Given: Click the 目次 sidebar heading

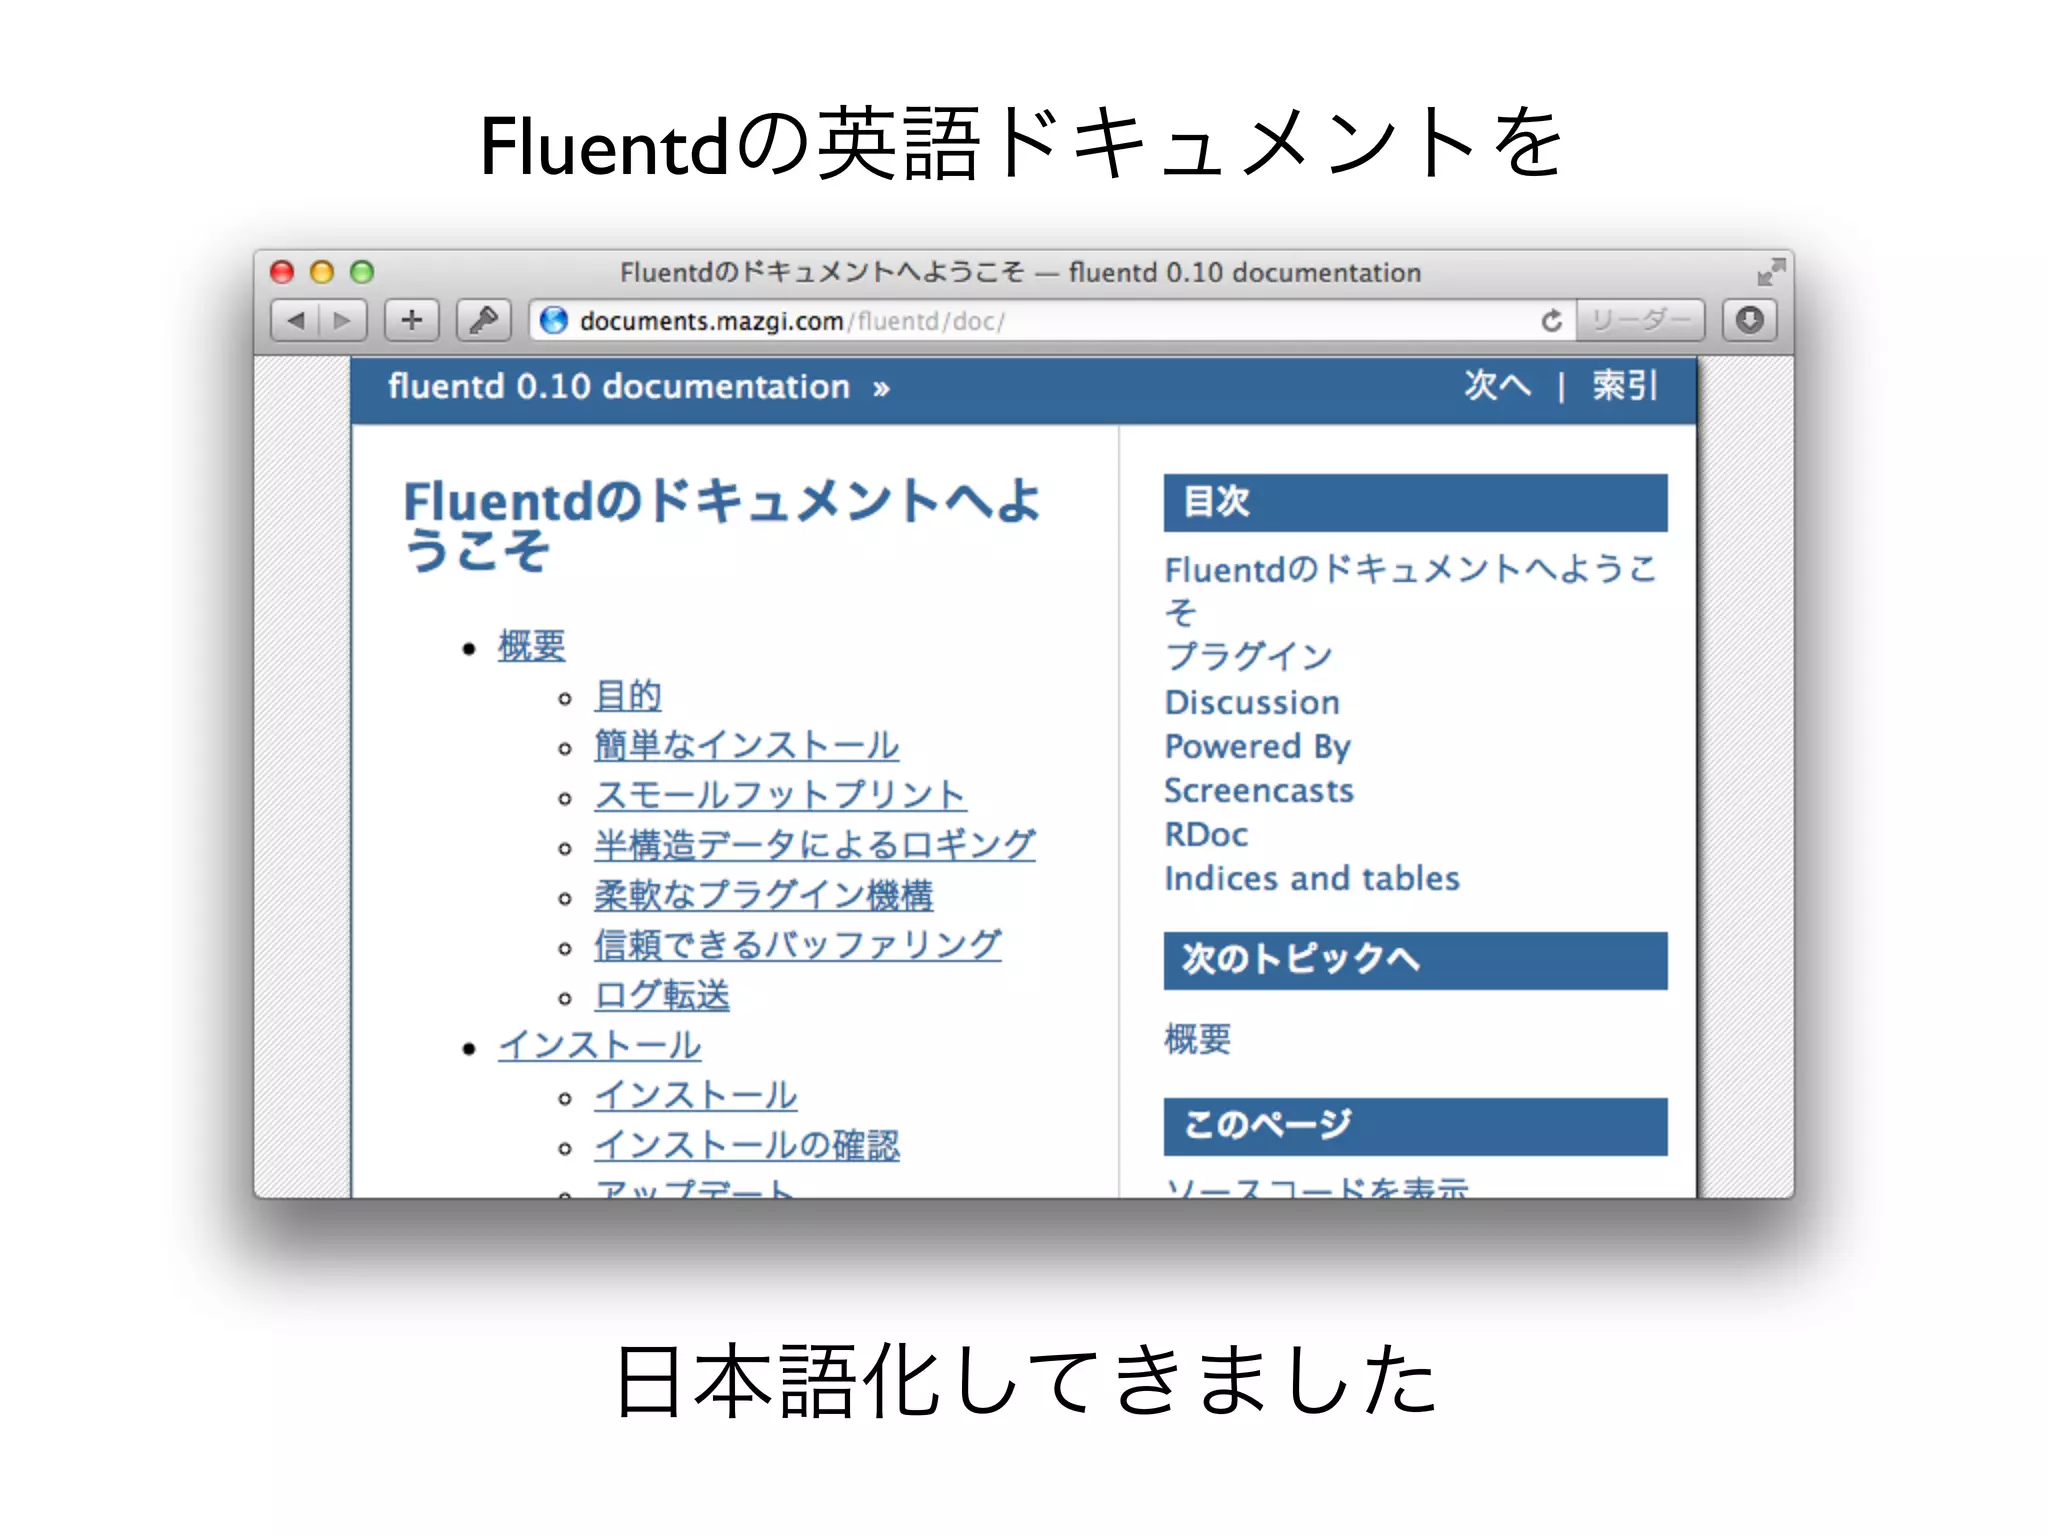Looking at the screenshot, I should [1415, 502].
